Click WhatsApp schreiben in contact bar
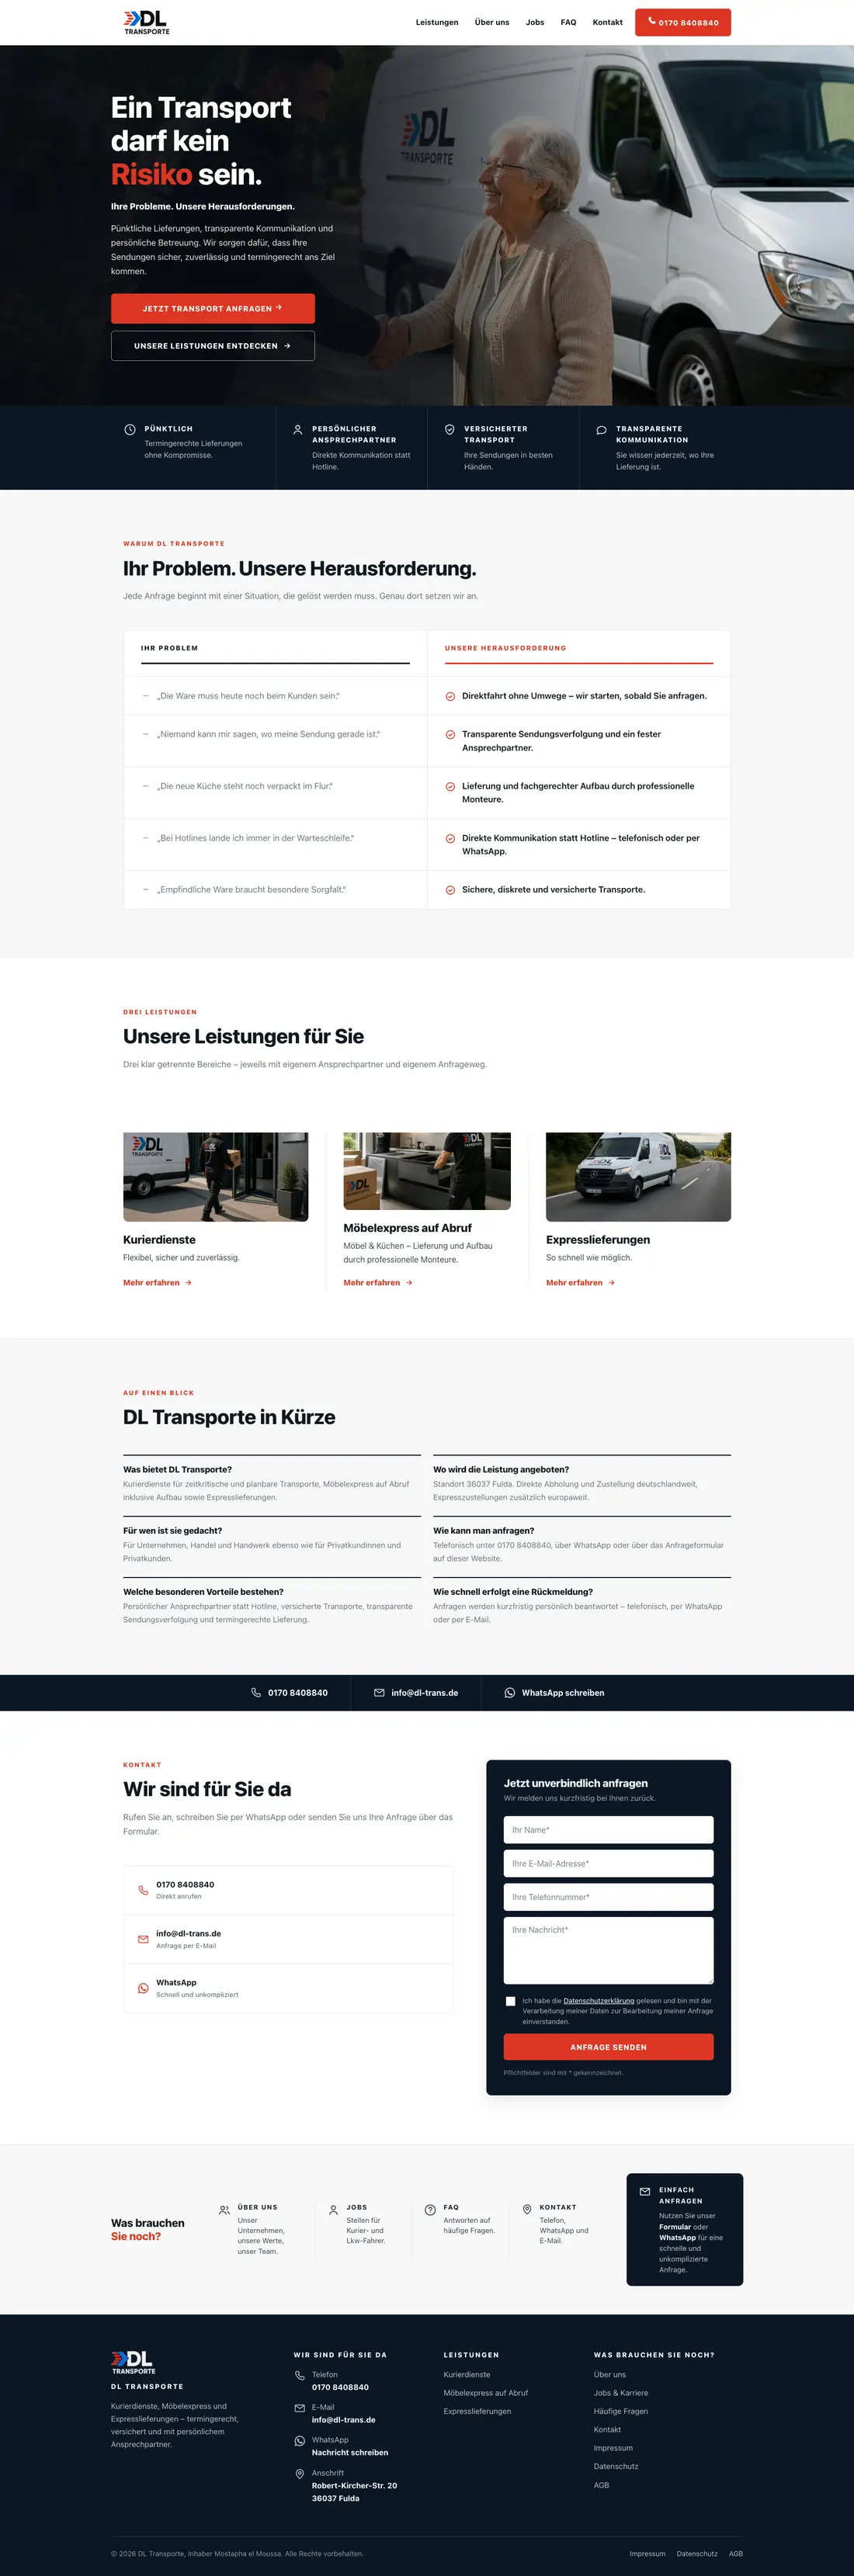 563,1693
